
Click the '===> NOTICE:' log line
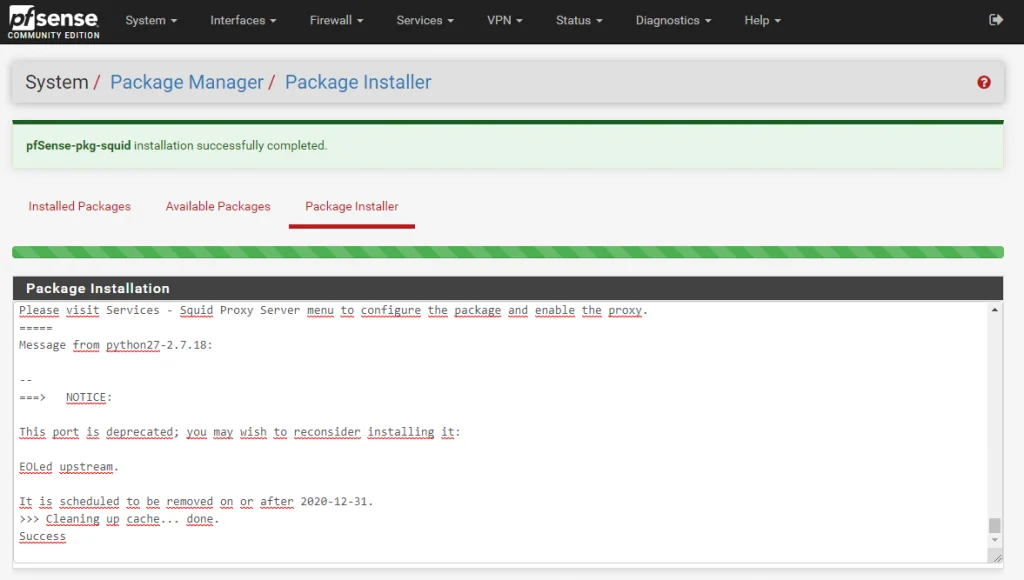(x=65, y=397)
